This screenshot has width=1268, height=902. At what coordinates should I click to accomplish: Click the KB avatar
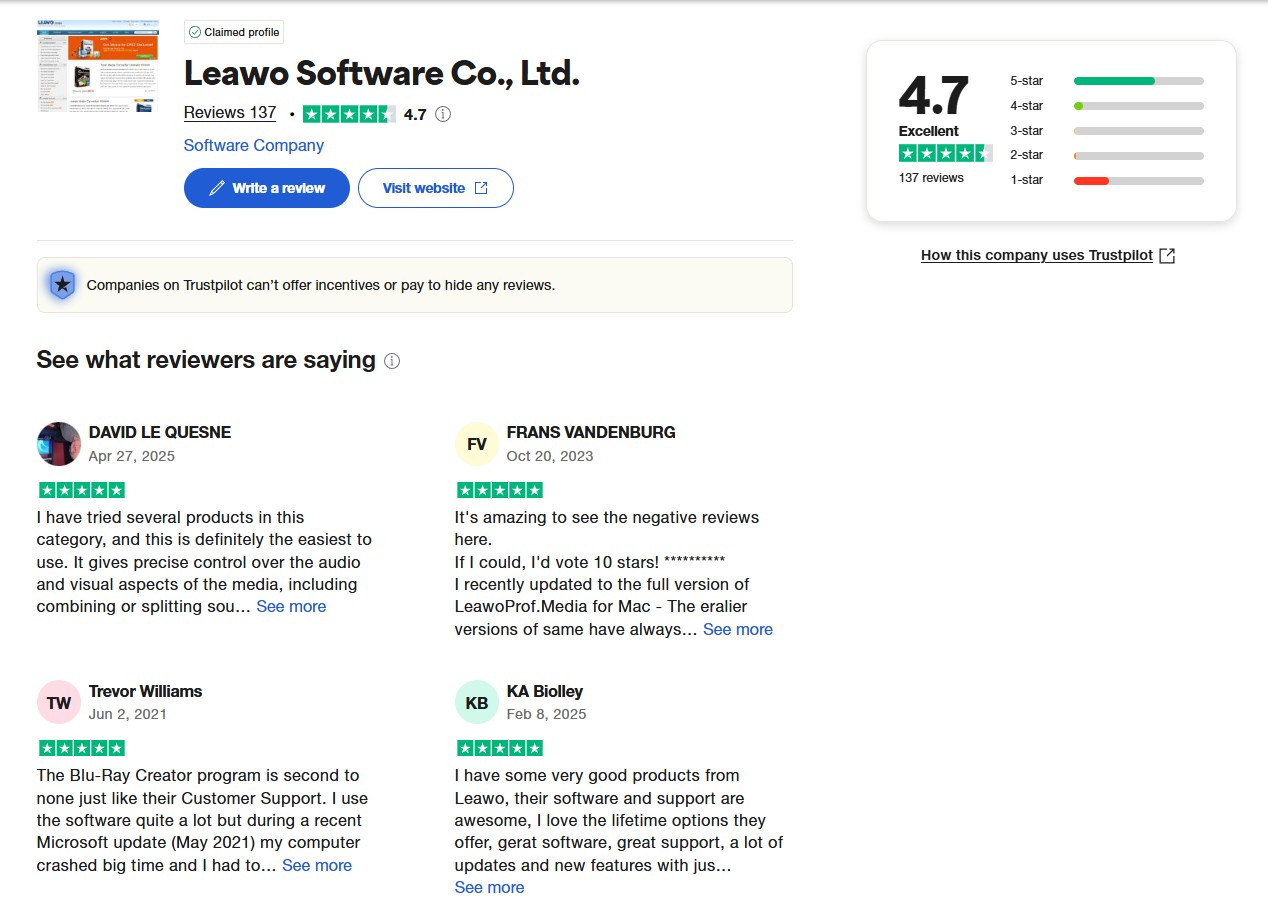pos(477,703)
